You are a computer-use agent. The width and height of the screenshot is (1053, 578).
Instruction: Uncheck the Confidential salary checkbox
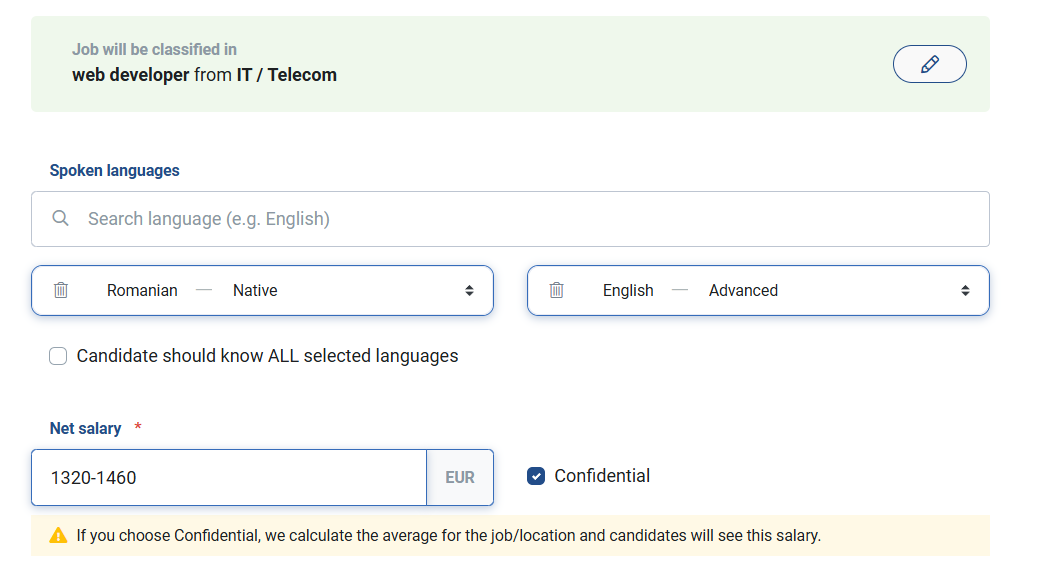point(536,476)
